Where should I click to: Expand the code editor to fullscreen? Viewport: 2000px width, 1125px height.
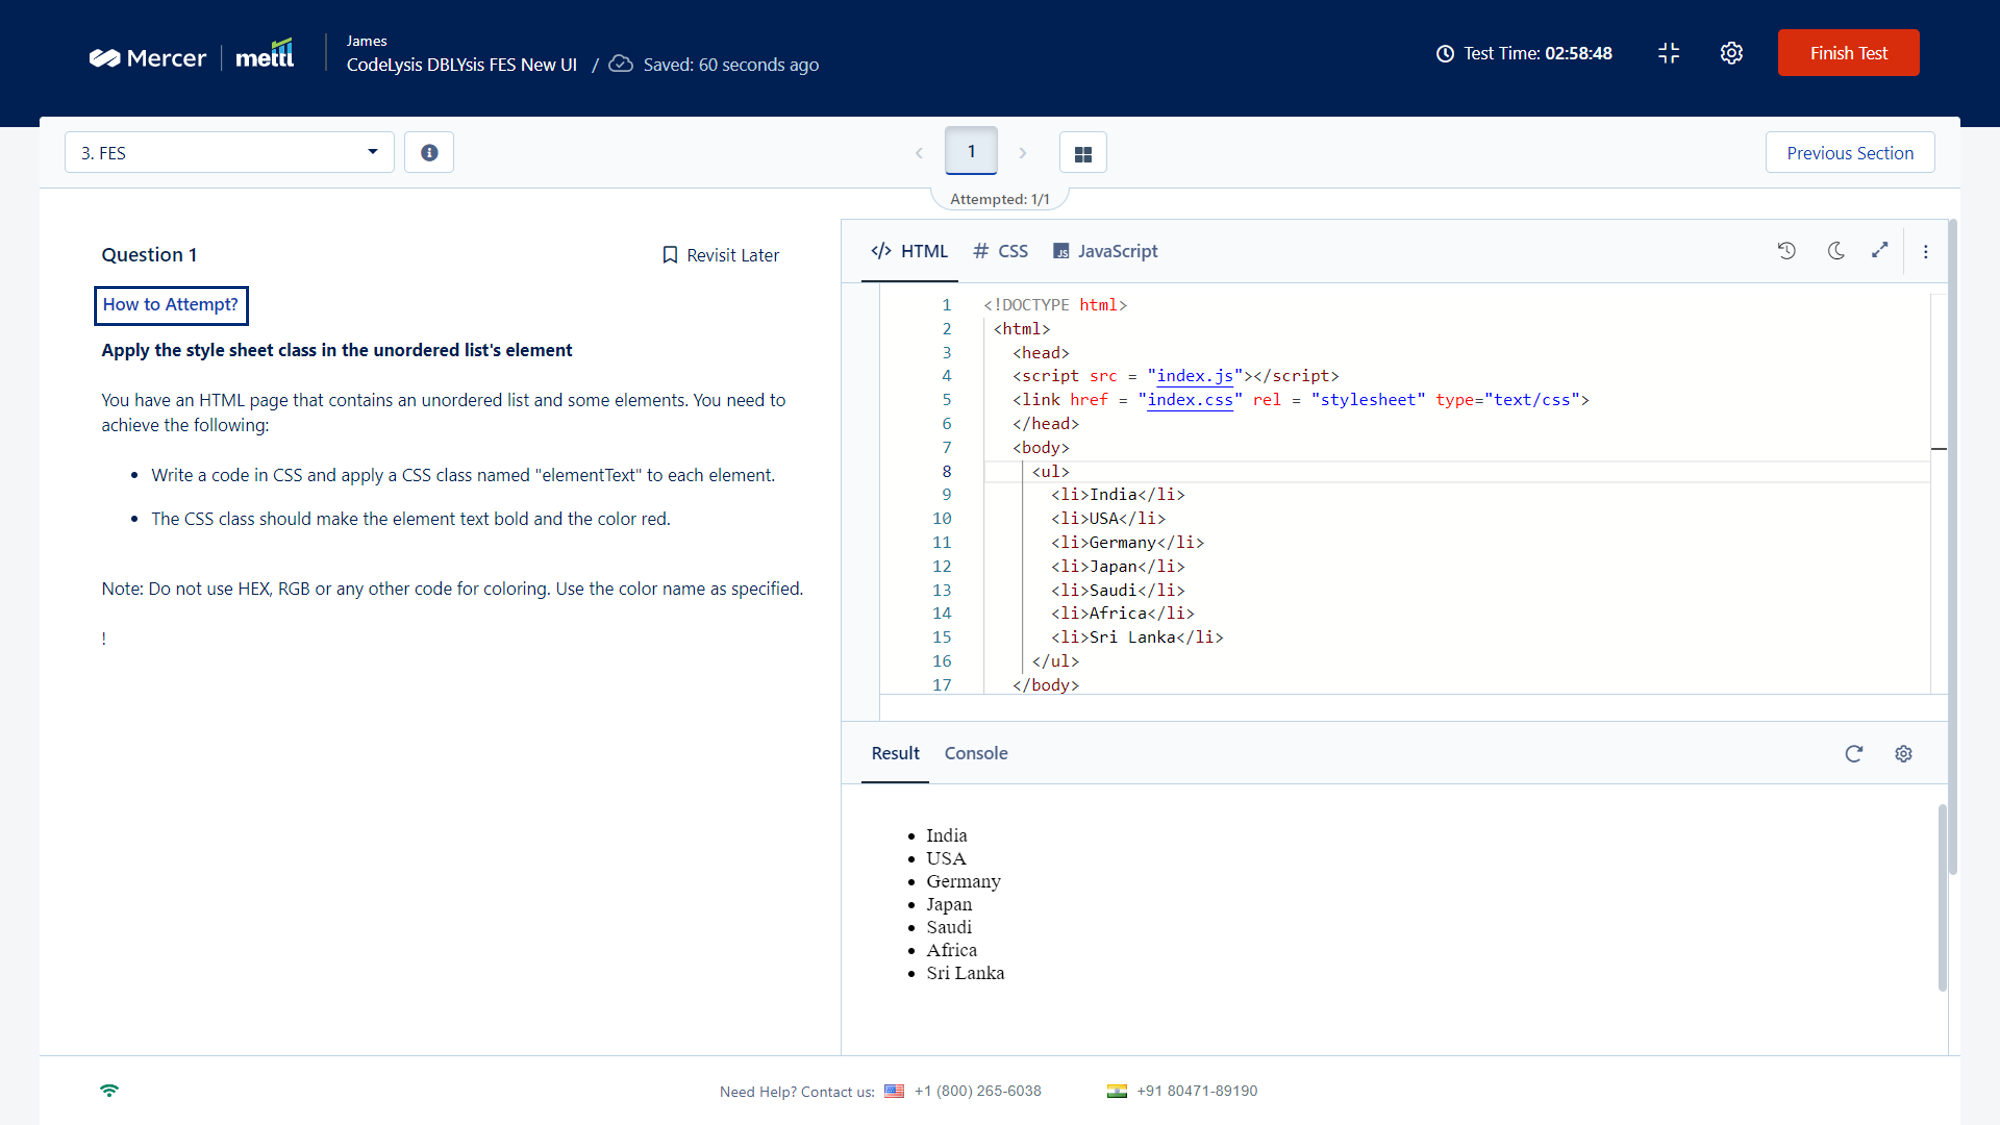tap(1880, 250)
